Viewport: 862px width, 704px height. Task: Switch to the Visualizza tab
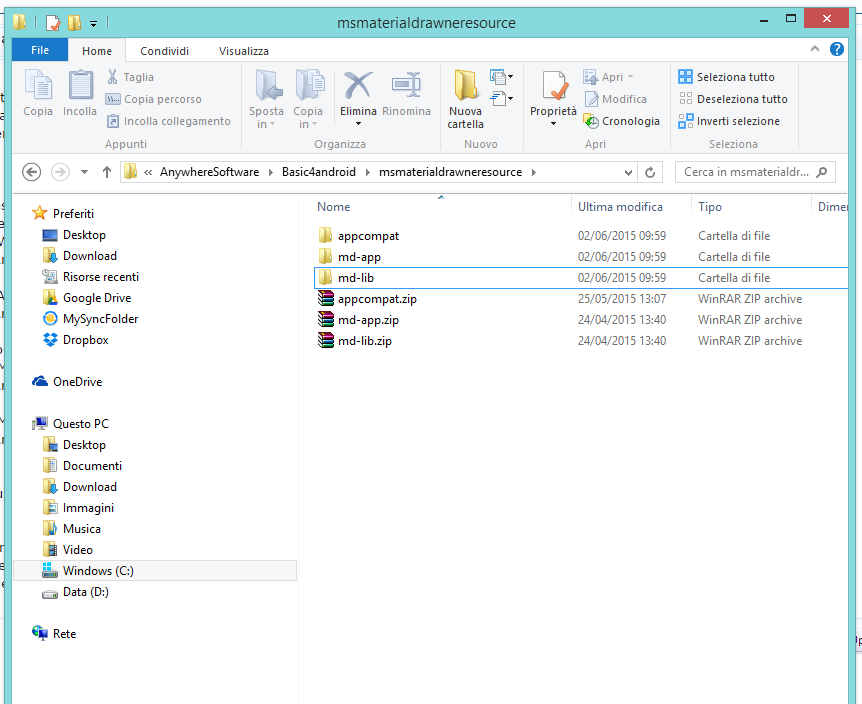click(x=244, y=51)
